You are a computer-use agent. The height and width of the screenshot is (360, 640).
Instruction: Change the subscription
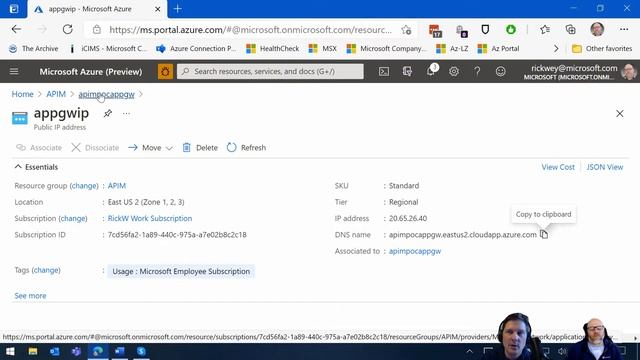[73, 218]
